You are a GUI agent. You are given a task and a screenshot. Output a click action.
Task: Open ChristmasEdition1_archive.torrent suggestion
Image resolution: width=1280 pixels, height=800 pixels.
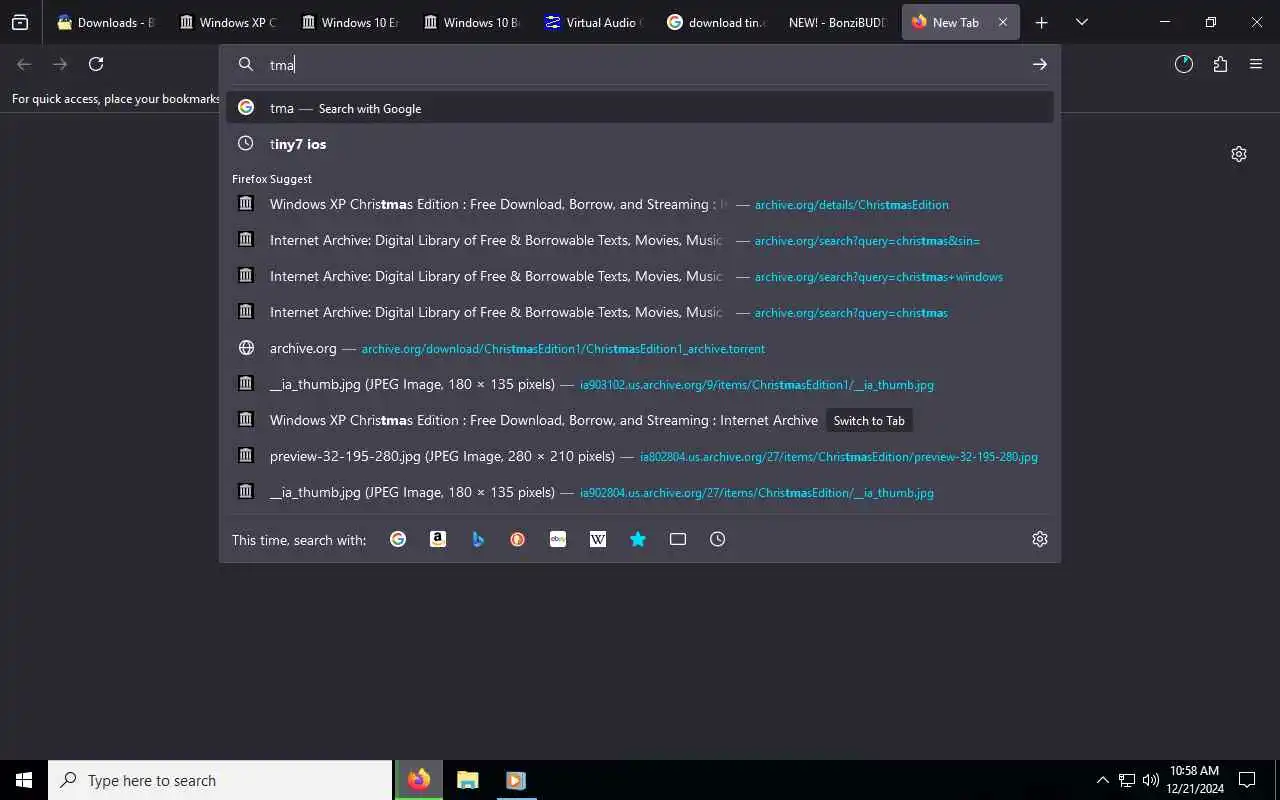640,348
